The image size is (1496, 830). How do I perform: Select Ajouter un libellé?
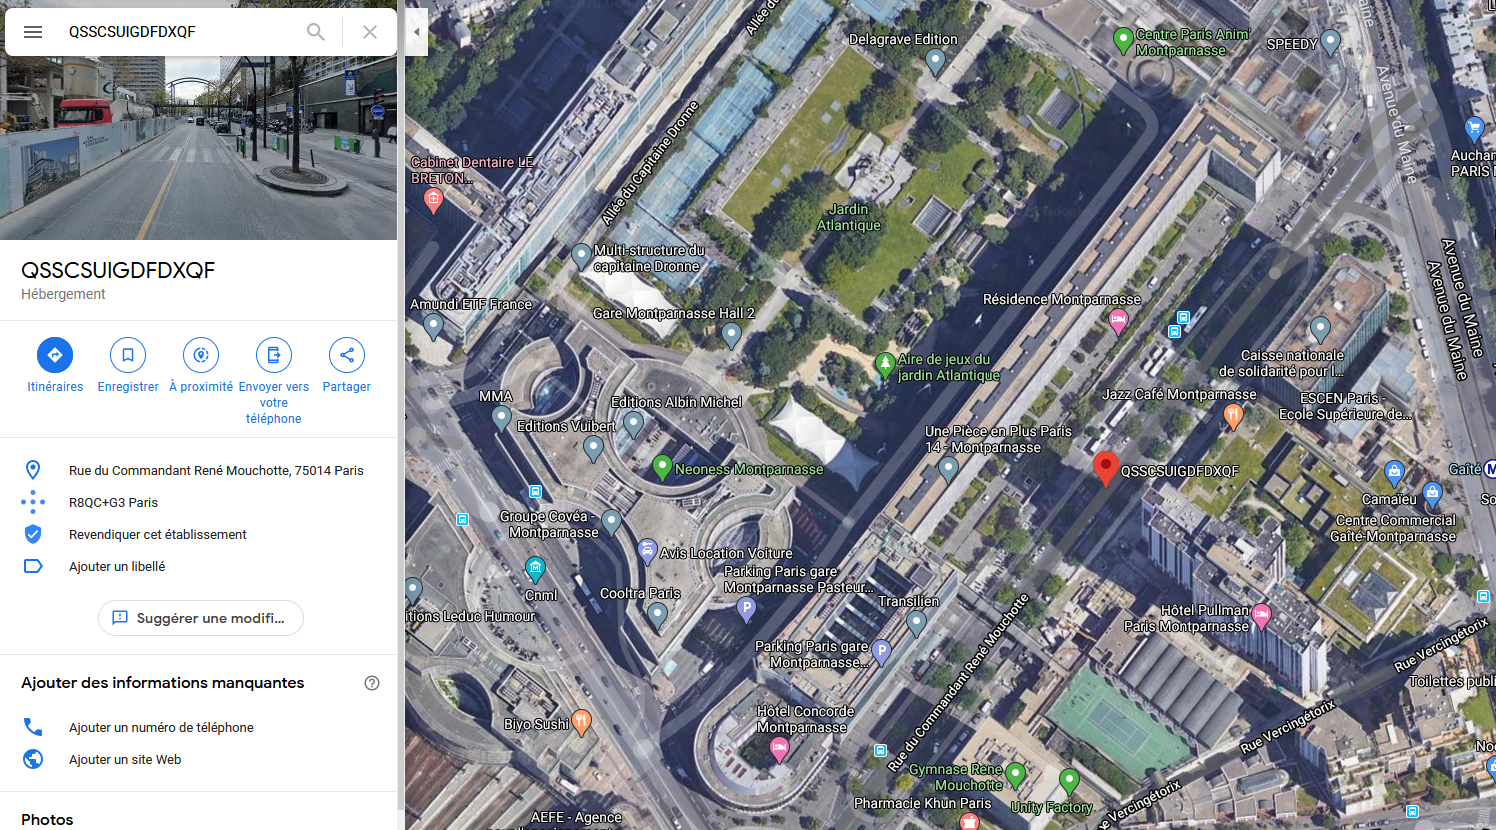click(117, 566)
